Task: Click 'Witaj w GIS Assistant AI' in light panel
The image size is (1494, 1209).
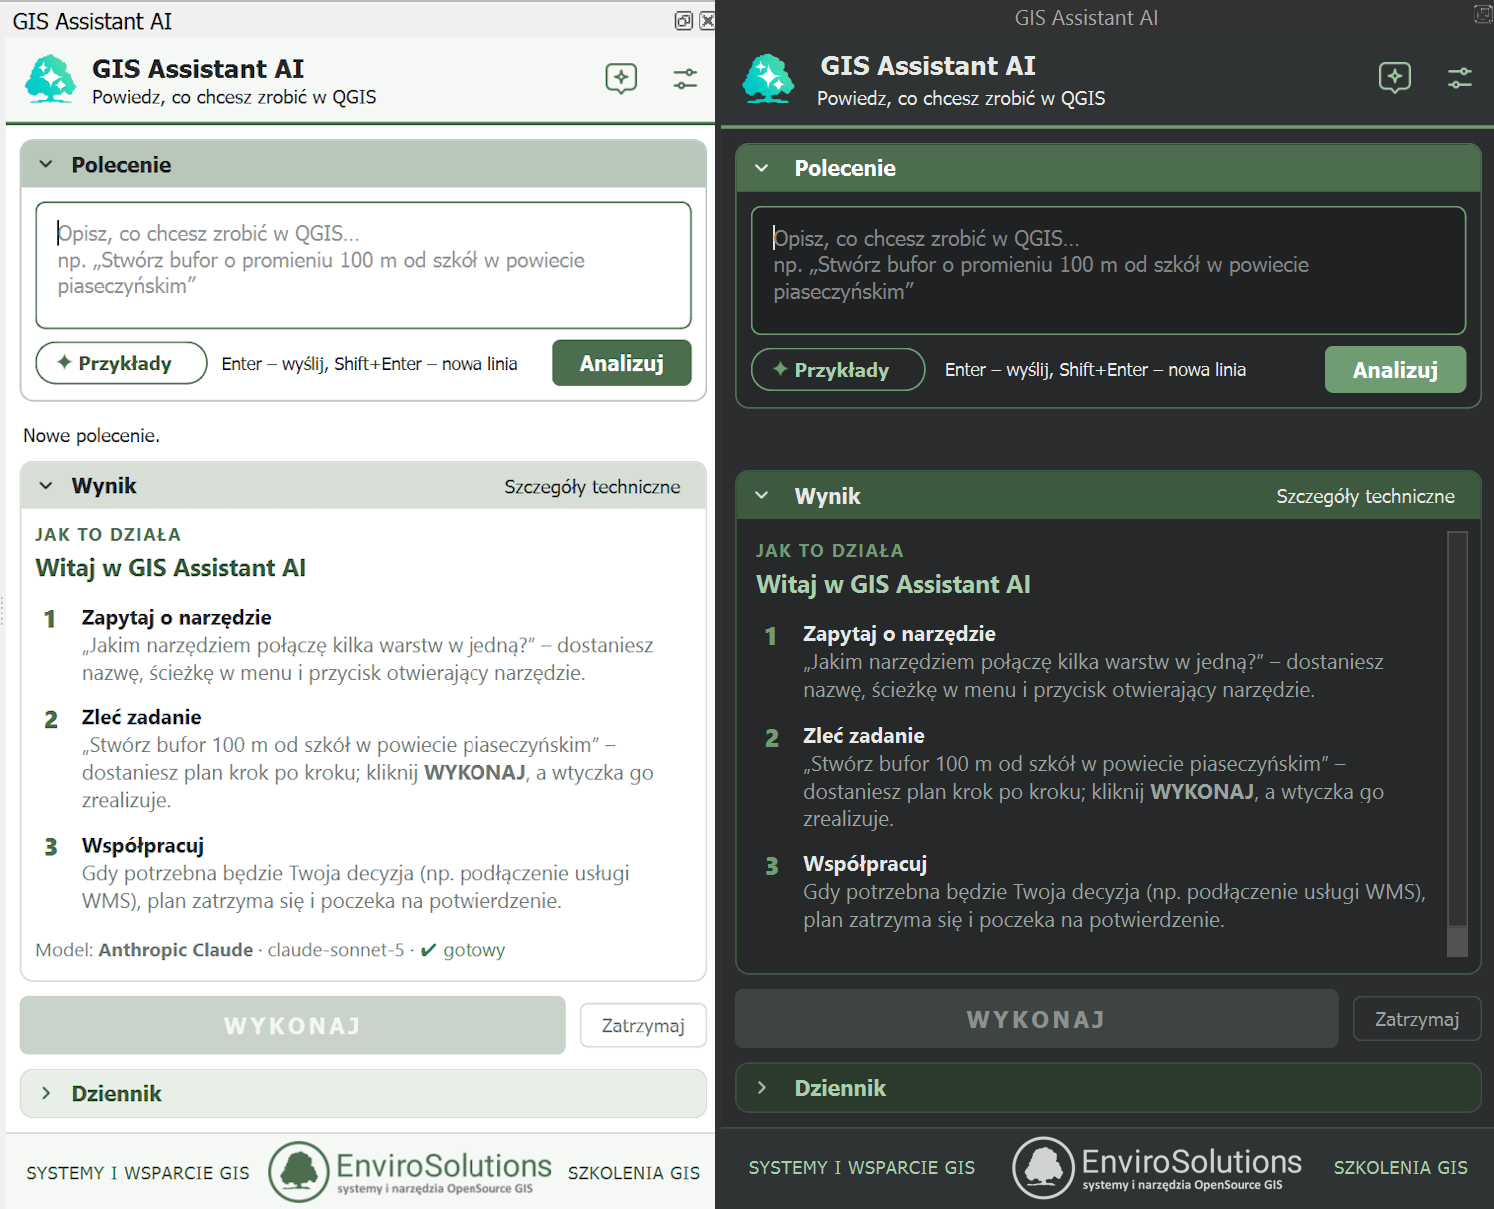Action: pyautogui.click(x=171, y=568)
